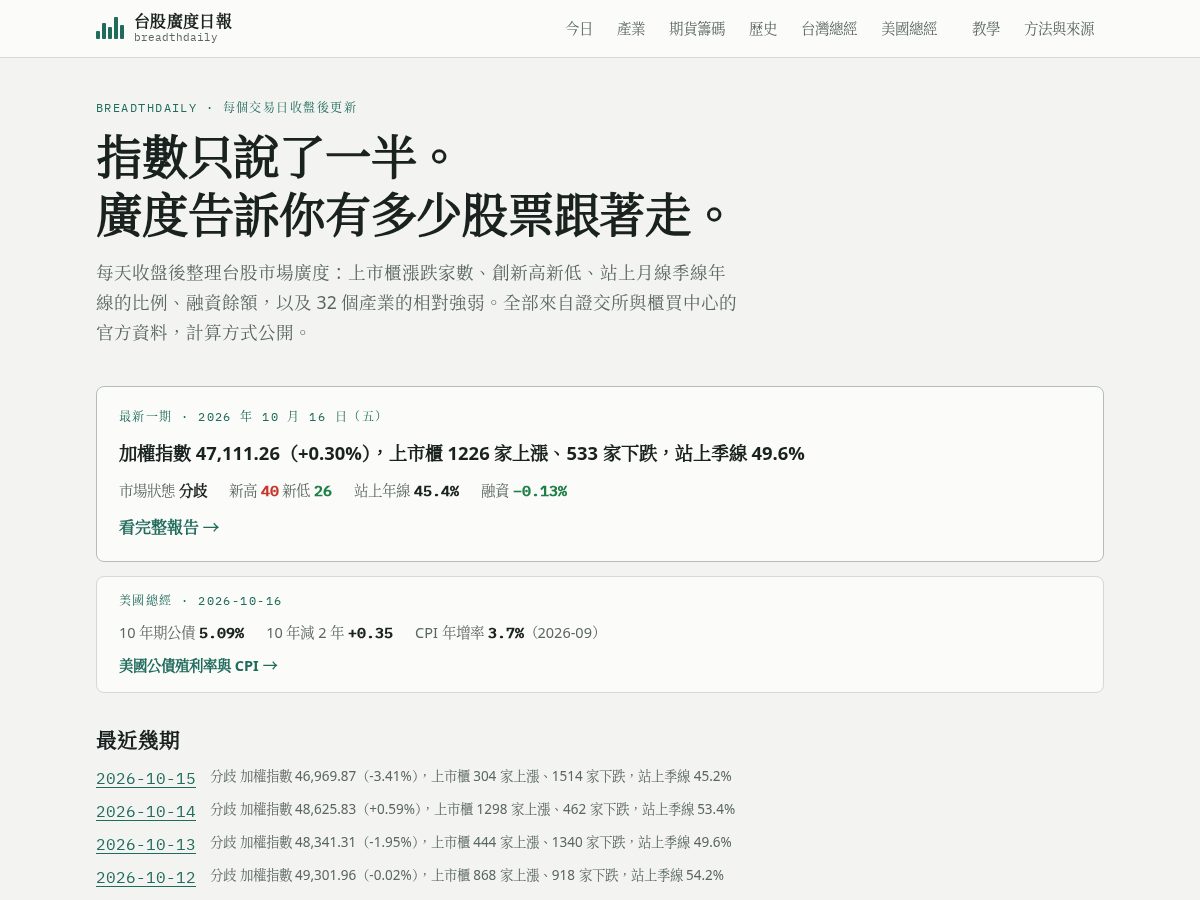Click the 最近幾期 section heading
The height and width of the screenshot is (900, 1200).
tap(138, 741)
